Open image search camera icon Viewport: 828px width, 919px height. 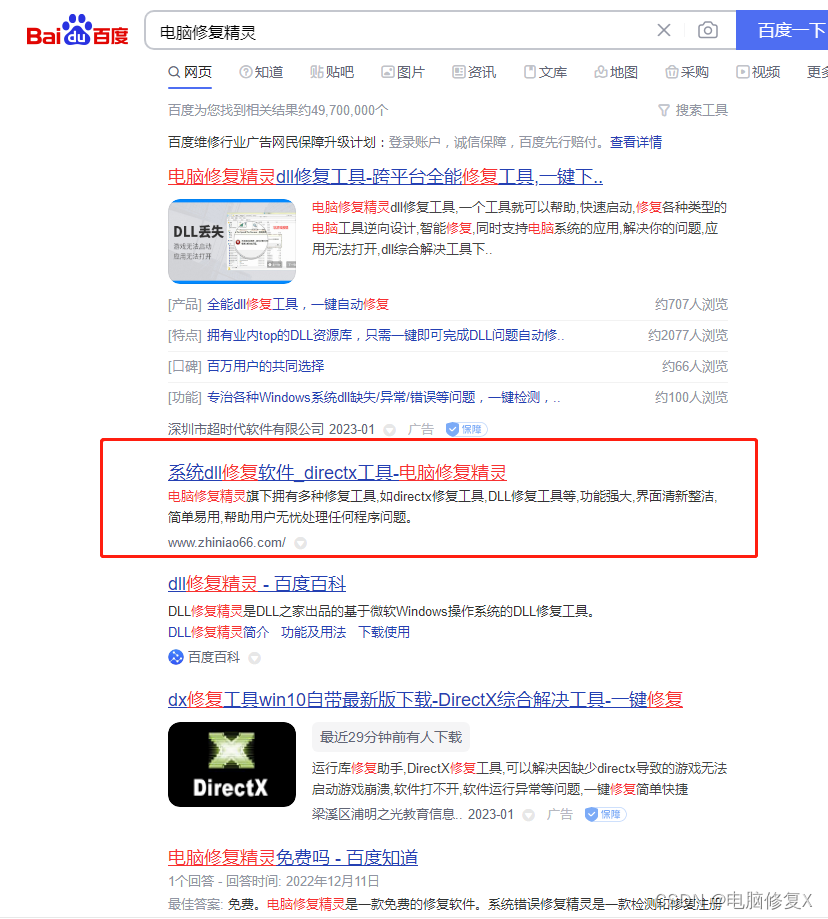click(x=707, y=30)
